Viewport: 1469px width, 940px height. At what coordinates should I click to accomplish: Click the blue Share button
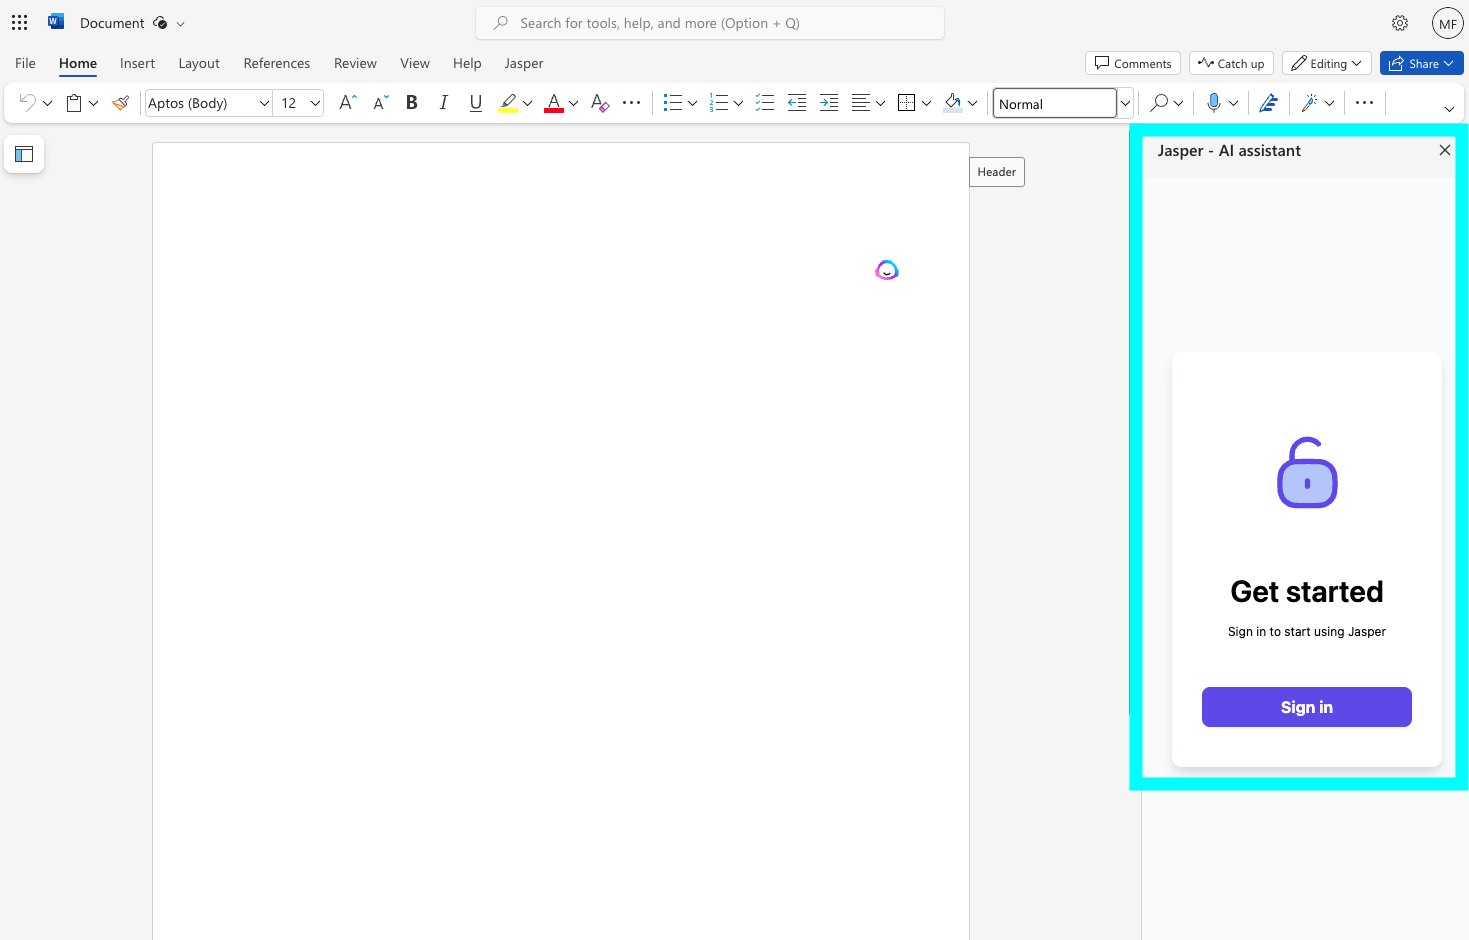(1421, 63)
